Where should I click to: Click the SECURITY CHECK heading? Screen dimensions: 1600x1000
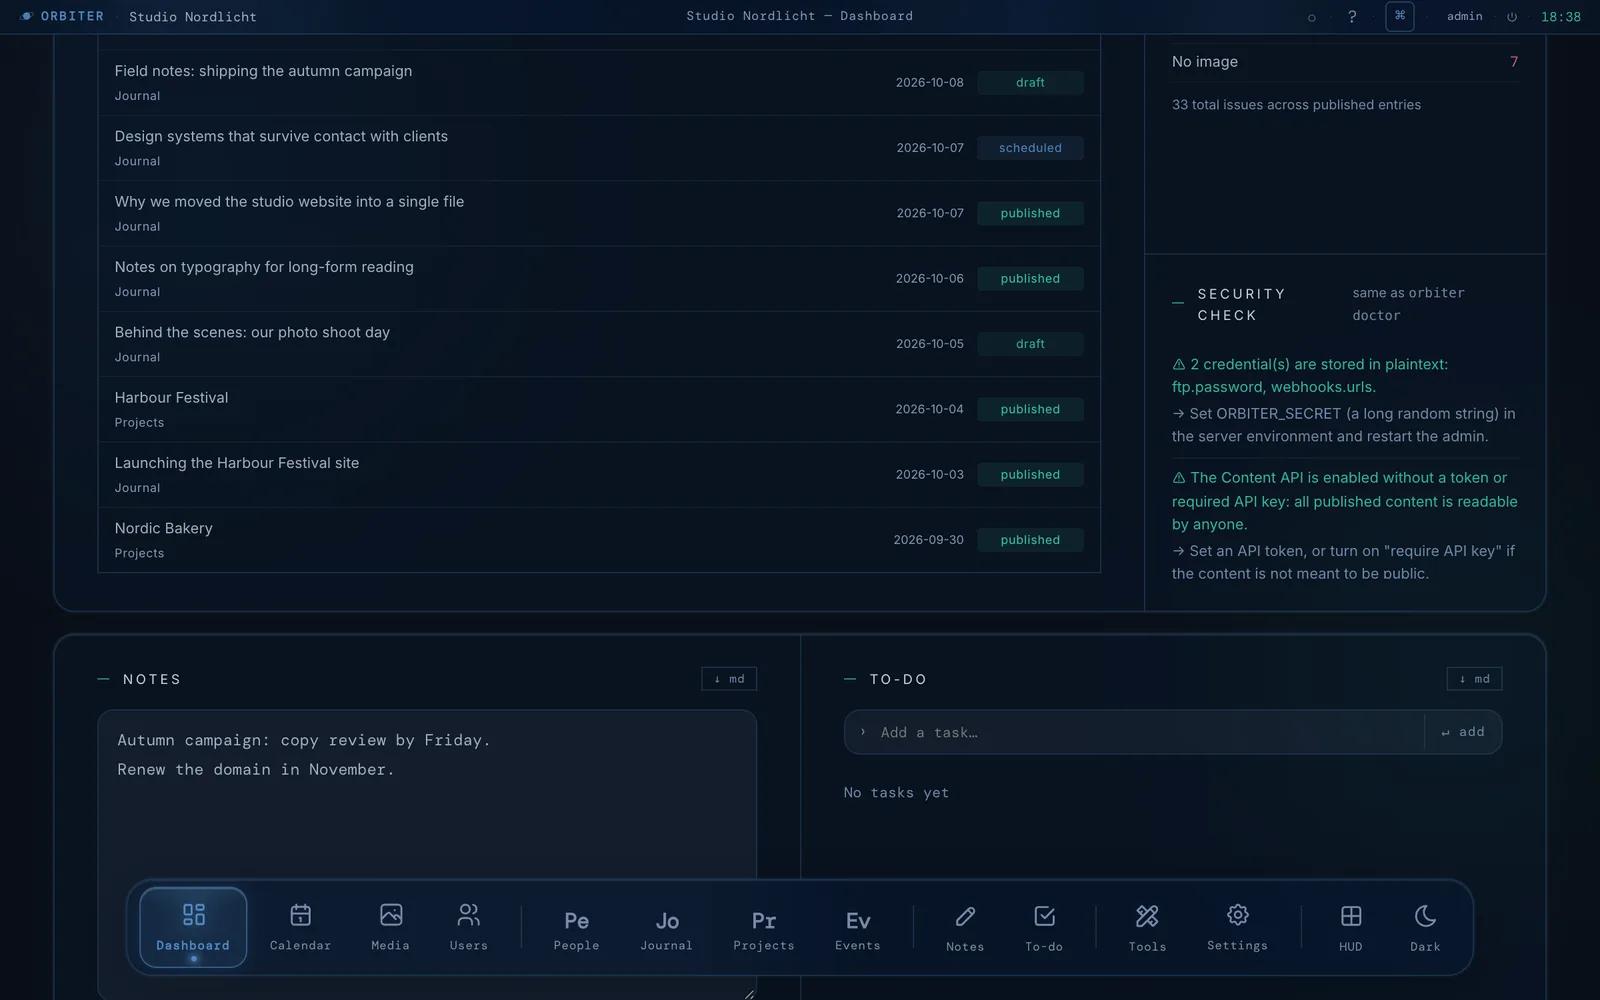(1241, 304)
